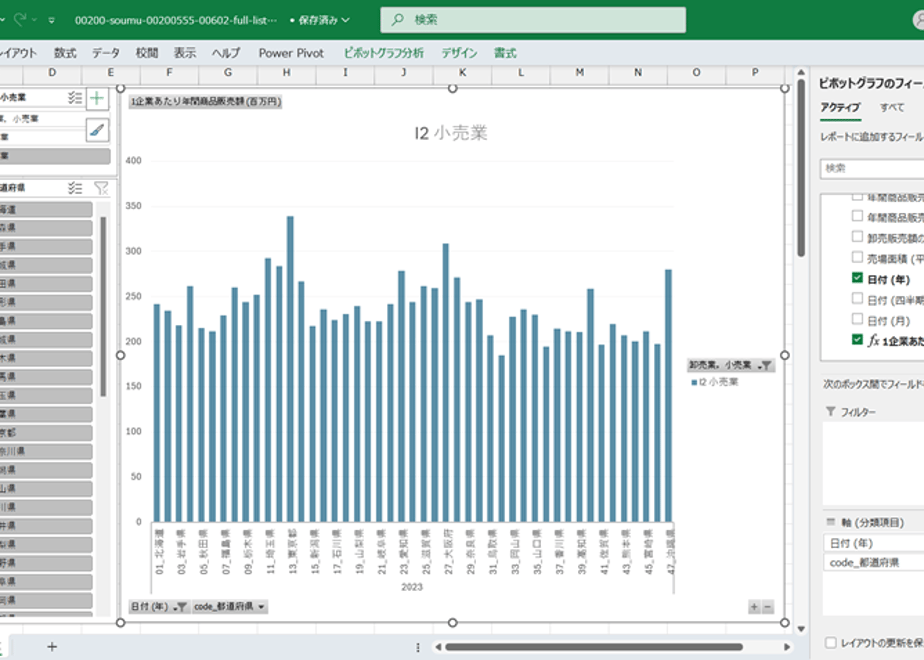Select column header H
This screenshot has width=924, height=660.
[x=286, y=72]
